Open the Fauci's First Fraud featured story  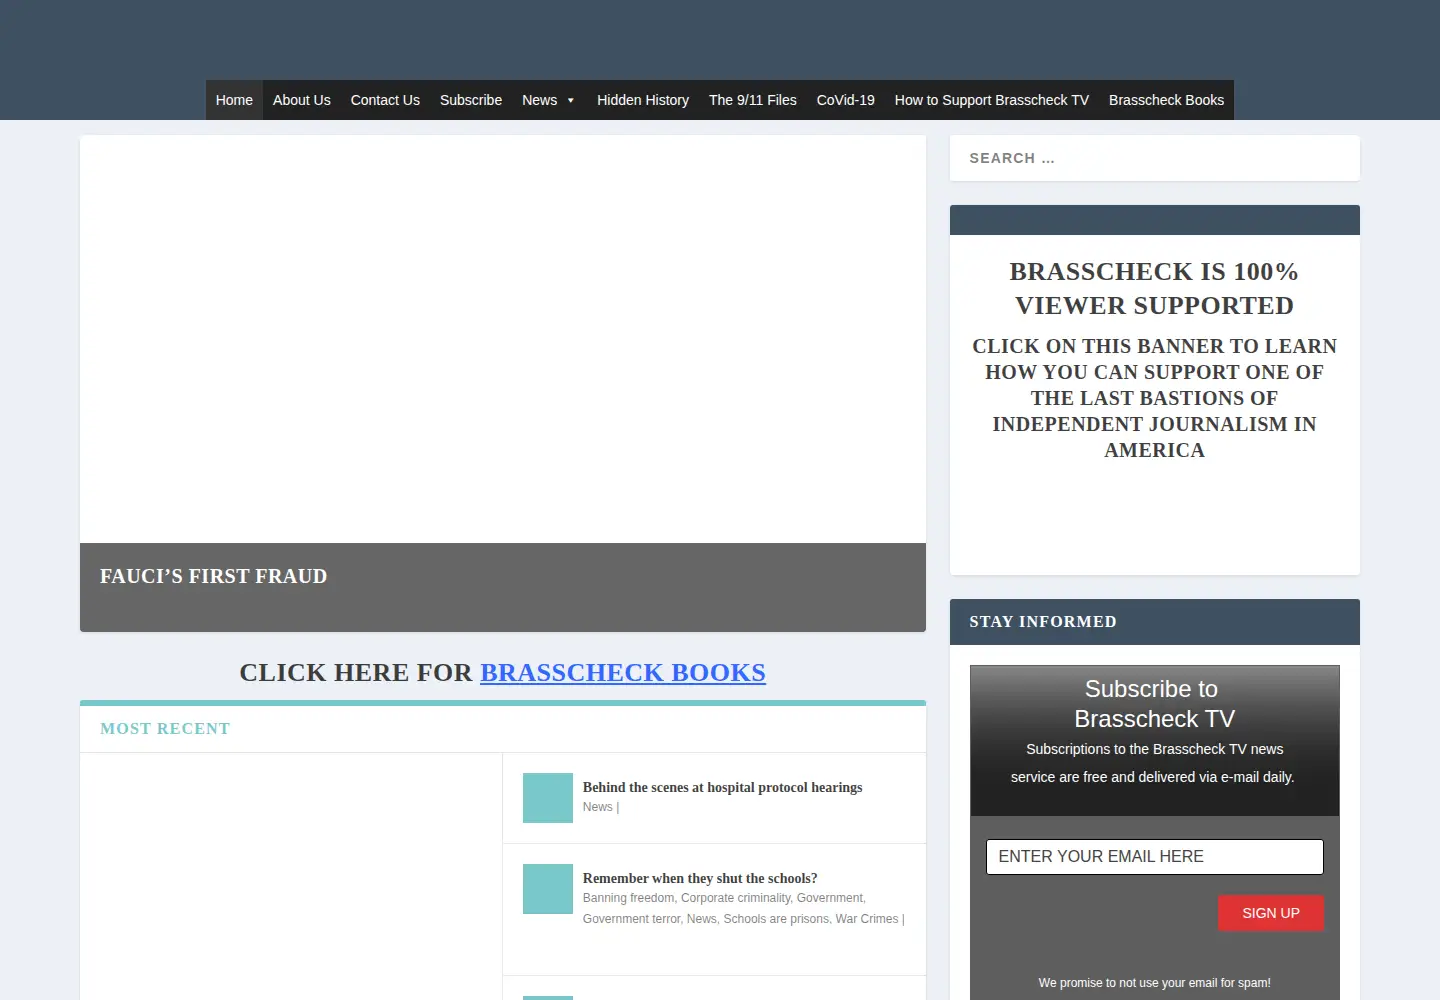[213, 576]
